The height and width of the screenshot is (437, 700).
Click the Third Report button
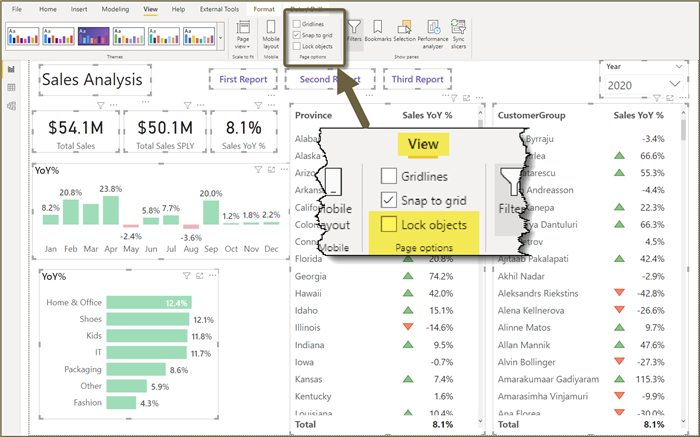[417, 79]
